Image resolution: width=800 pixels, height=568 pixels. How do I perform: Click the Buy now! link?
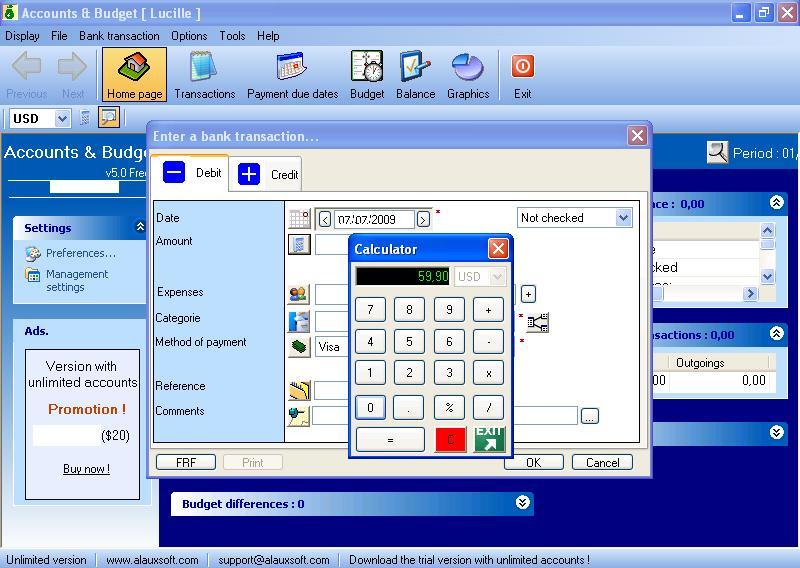86,469
